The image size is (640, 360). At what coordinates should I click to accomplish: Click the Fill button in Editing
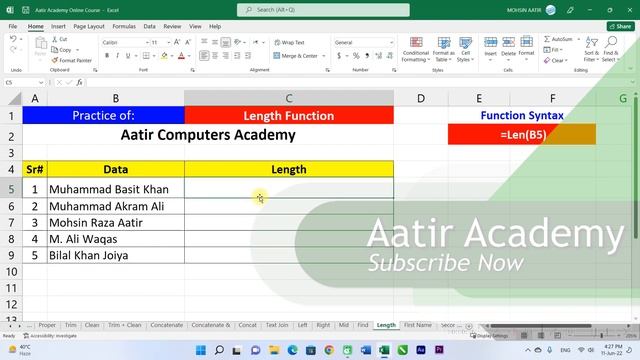click(553, 50)
